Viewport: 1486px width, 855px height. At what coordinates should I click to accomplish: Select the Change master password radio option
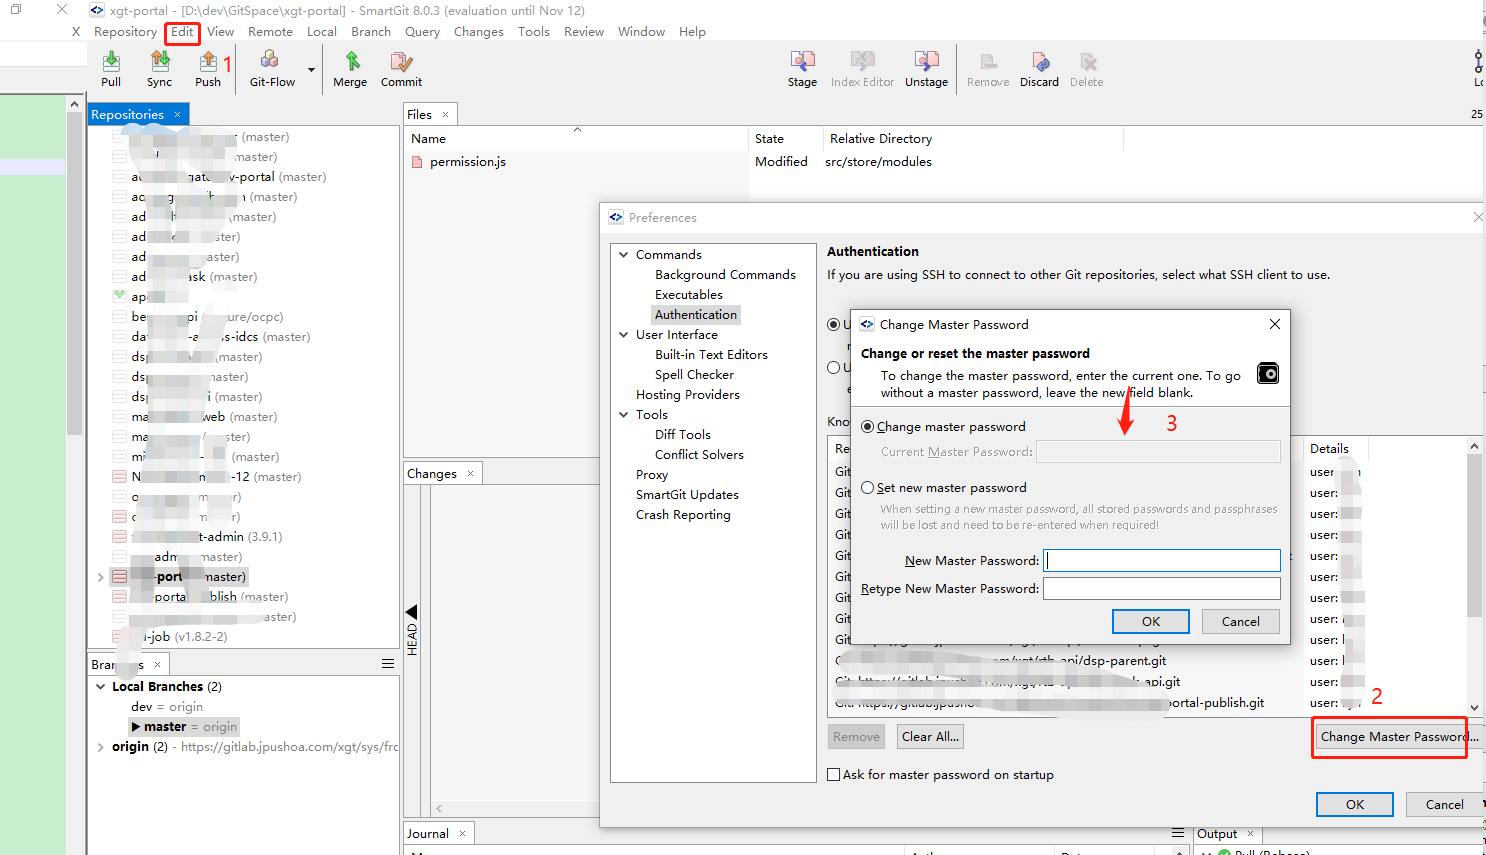(868, 427)
